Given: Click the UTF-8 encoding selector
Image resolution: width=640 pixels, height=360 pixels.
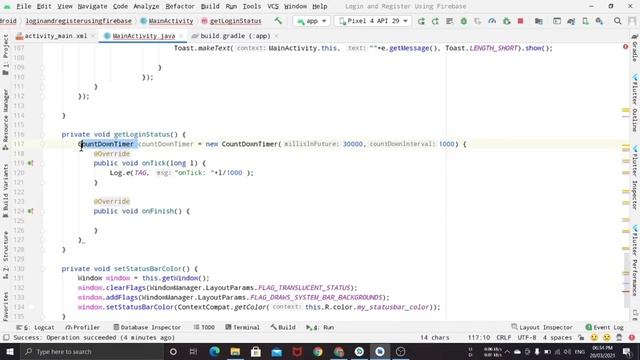Looking at the screenshot, I should pos(527,338).
